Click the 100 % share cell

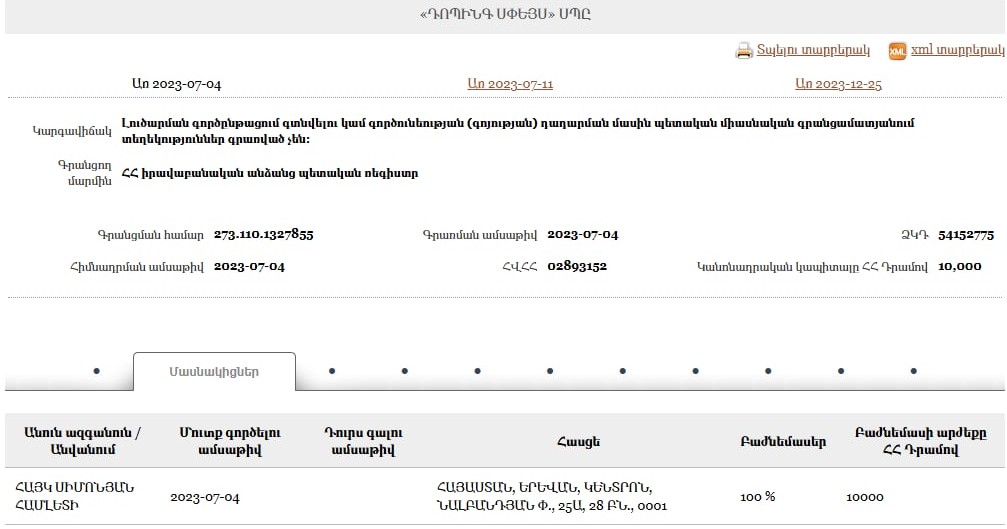pyautogui.click(x=757, y=497)
